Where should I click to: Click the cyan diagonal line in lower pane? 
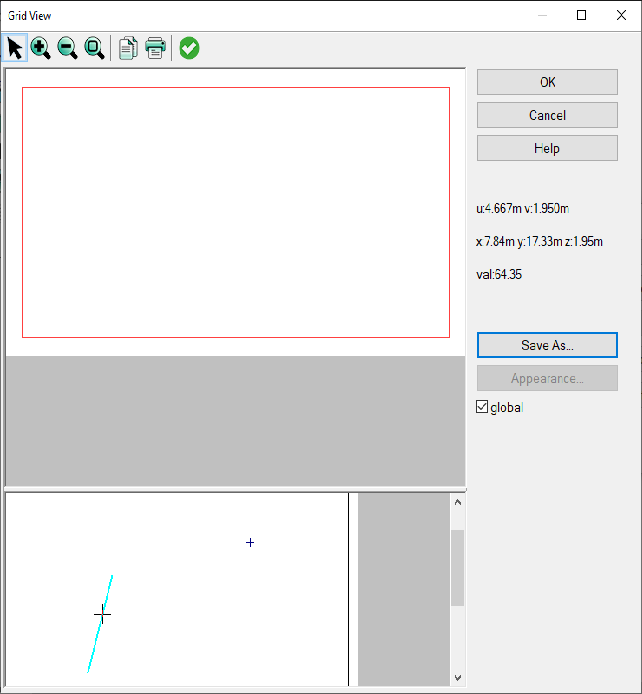pyautogui.click(x=101, y=622)
